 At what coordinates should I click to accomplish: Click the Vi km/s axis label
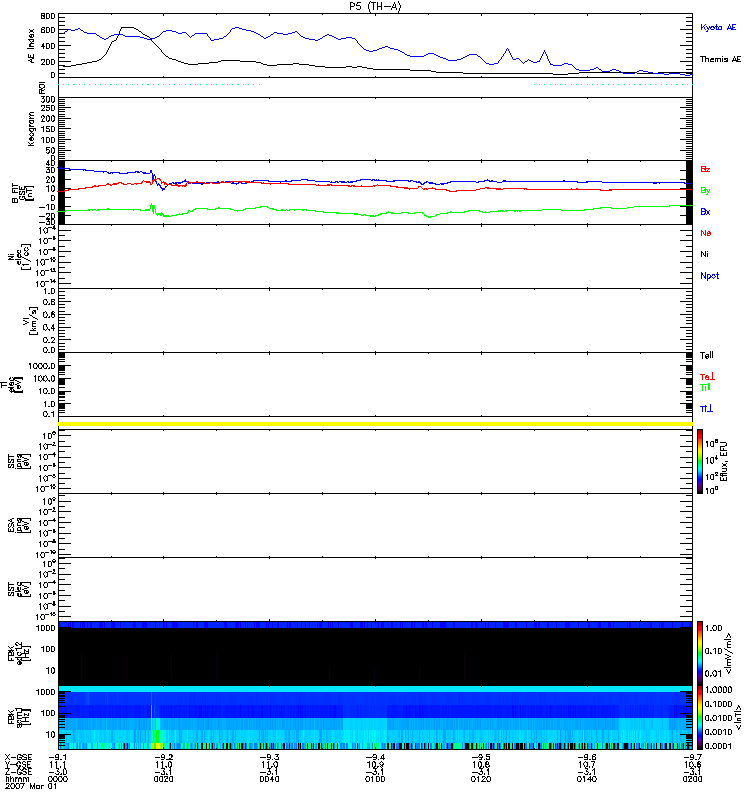point(30,320)
